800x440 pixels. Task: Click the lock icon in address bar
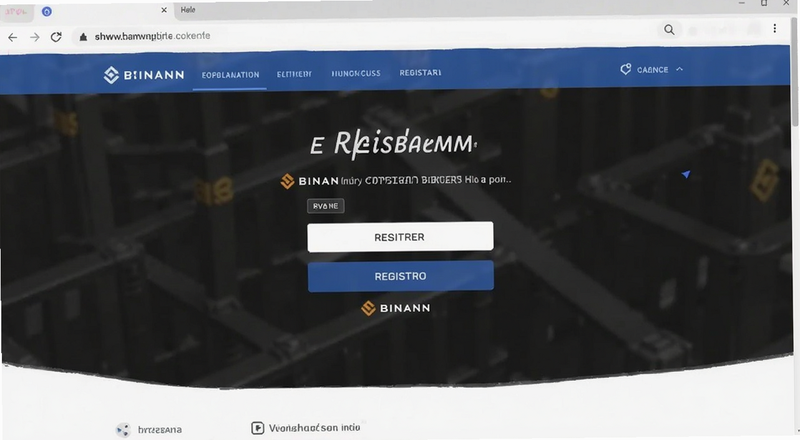(83, 37)
